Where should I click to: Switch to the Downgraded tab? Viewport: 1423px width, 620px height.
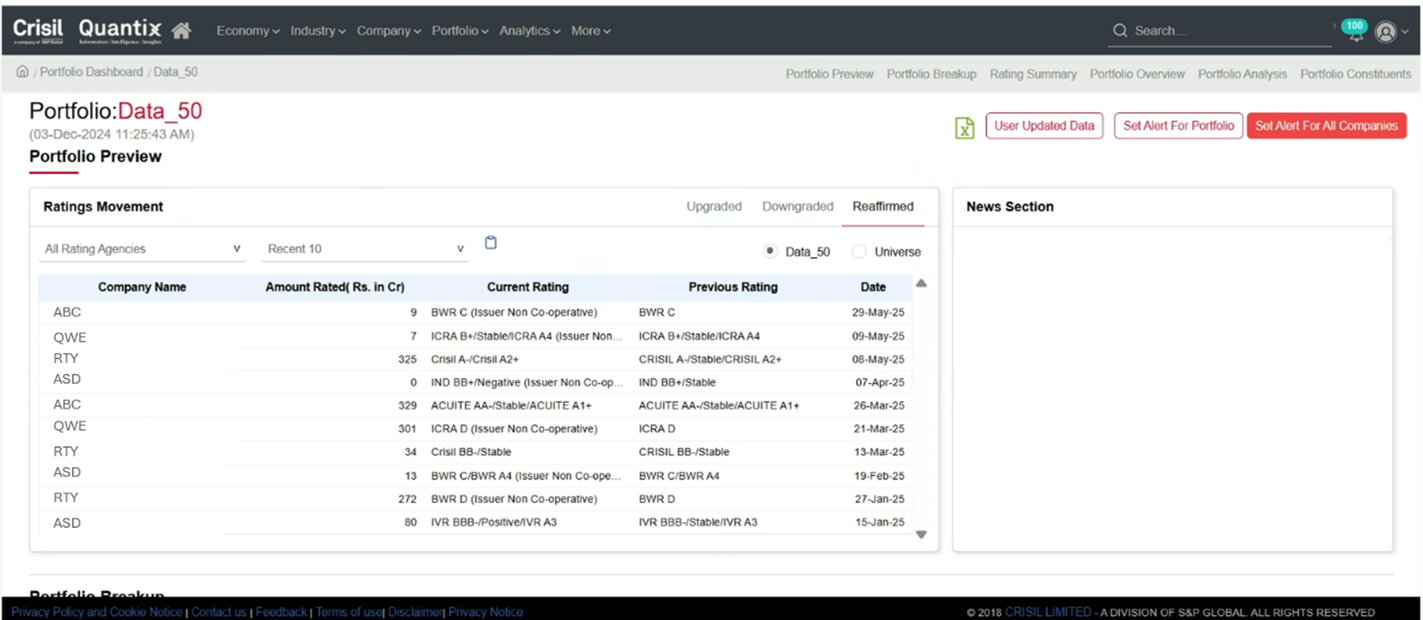[797, 207]
